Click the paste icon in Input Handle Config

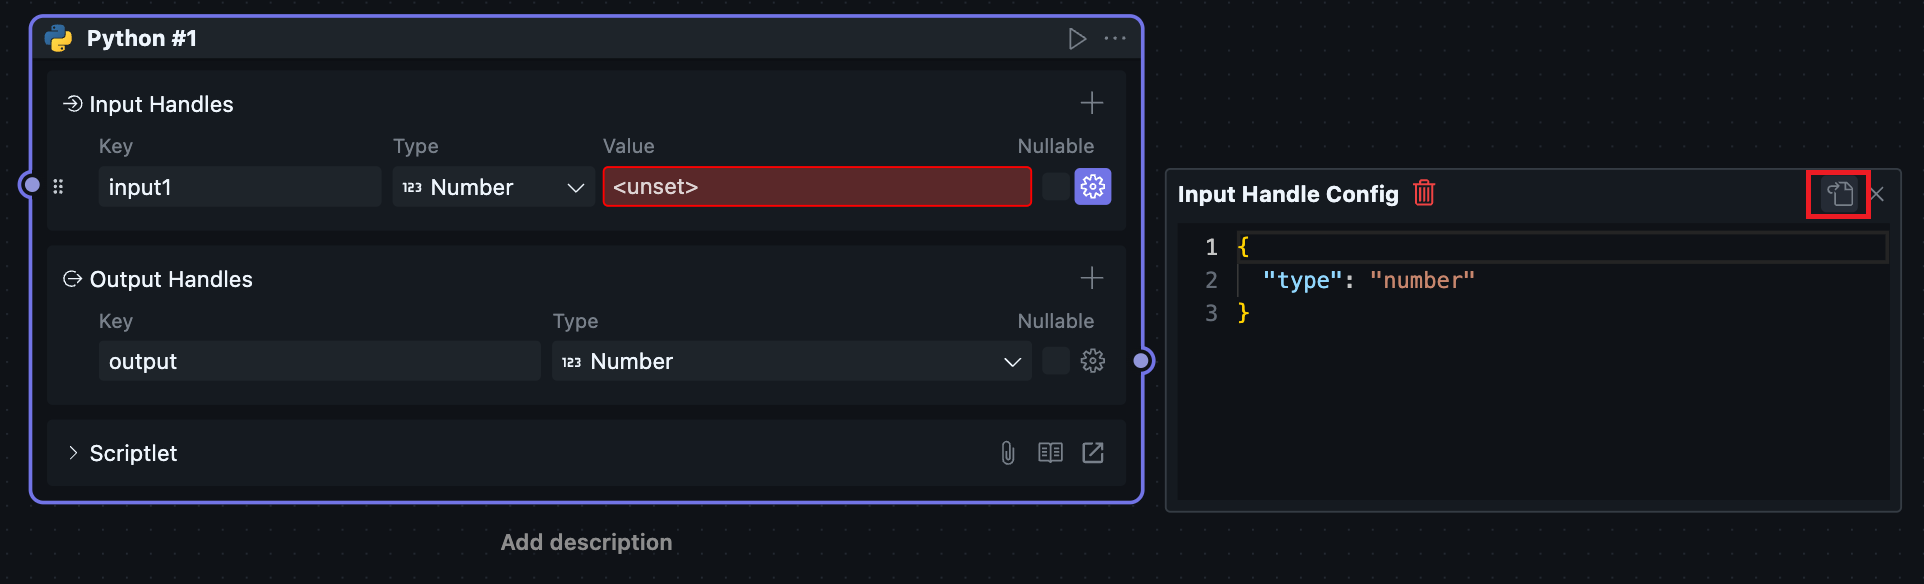1839,194
